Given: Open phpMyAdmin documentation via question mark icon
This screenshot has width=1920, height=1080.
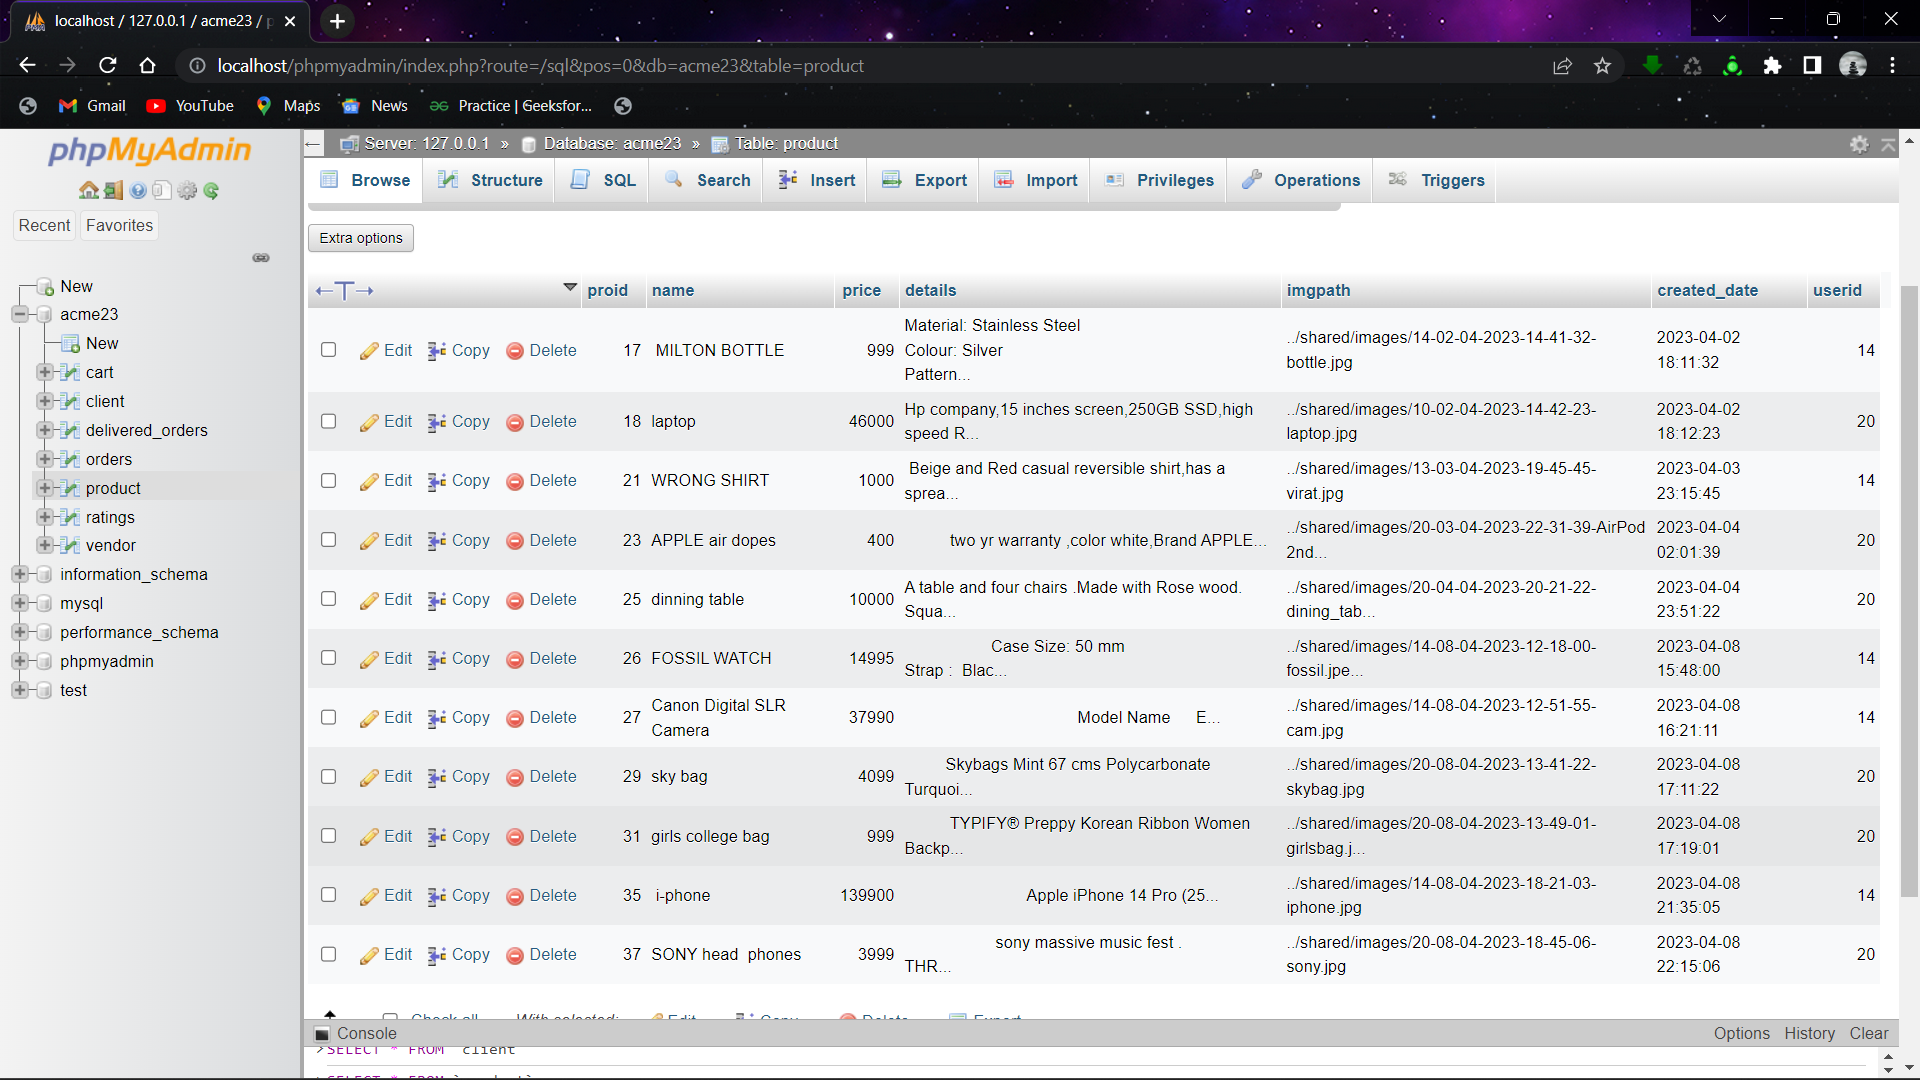Looking at the screenshot, I should (x=137, y=190).
